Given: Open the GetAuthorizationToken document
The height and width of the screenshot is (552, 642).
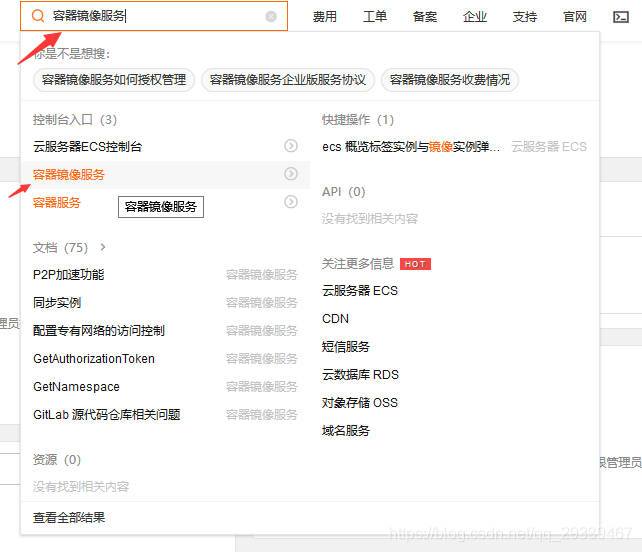Looking at the screenshot, I should pos(94,359).
